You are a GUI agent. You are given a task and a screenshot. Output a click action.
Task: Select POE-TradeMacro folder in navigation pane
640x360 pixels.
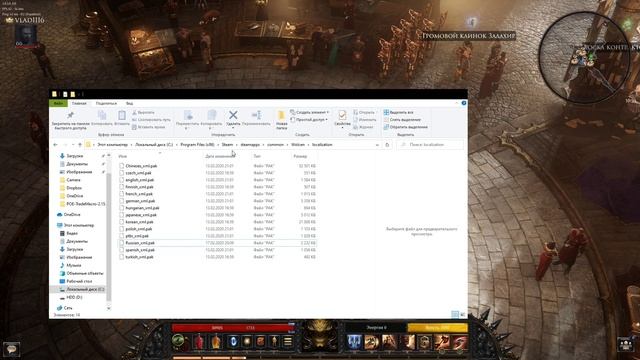pyautogui.click(x=82, y=204)
